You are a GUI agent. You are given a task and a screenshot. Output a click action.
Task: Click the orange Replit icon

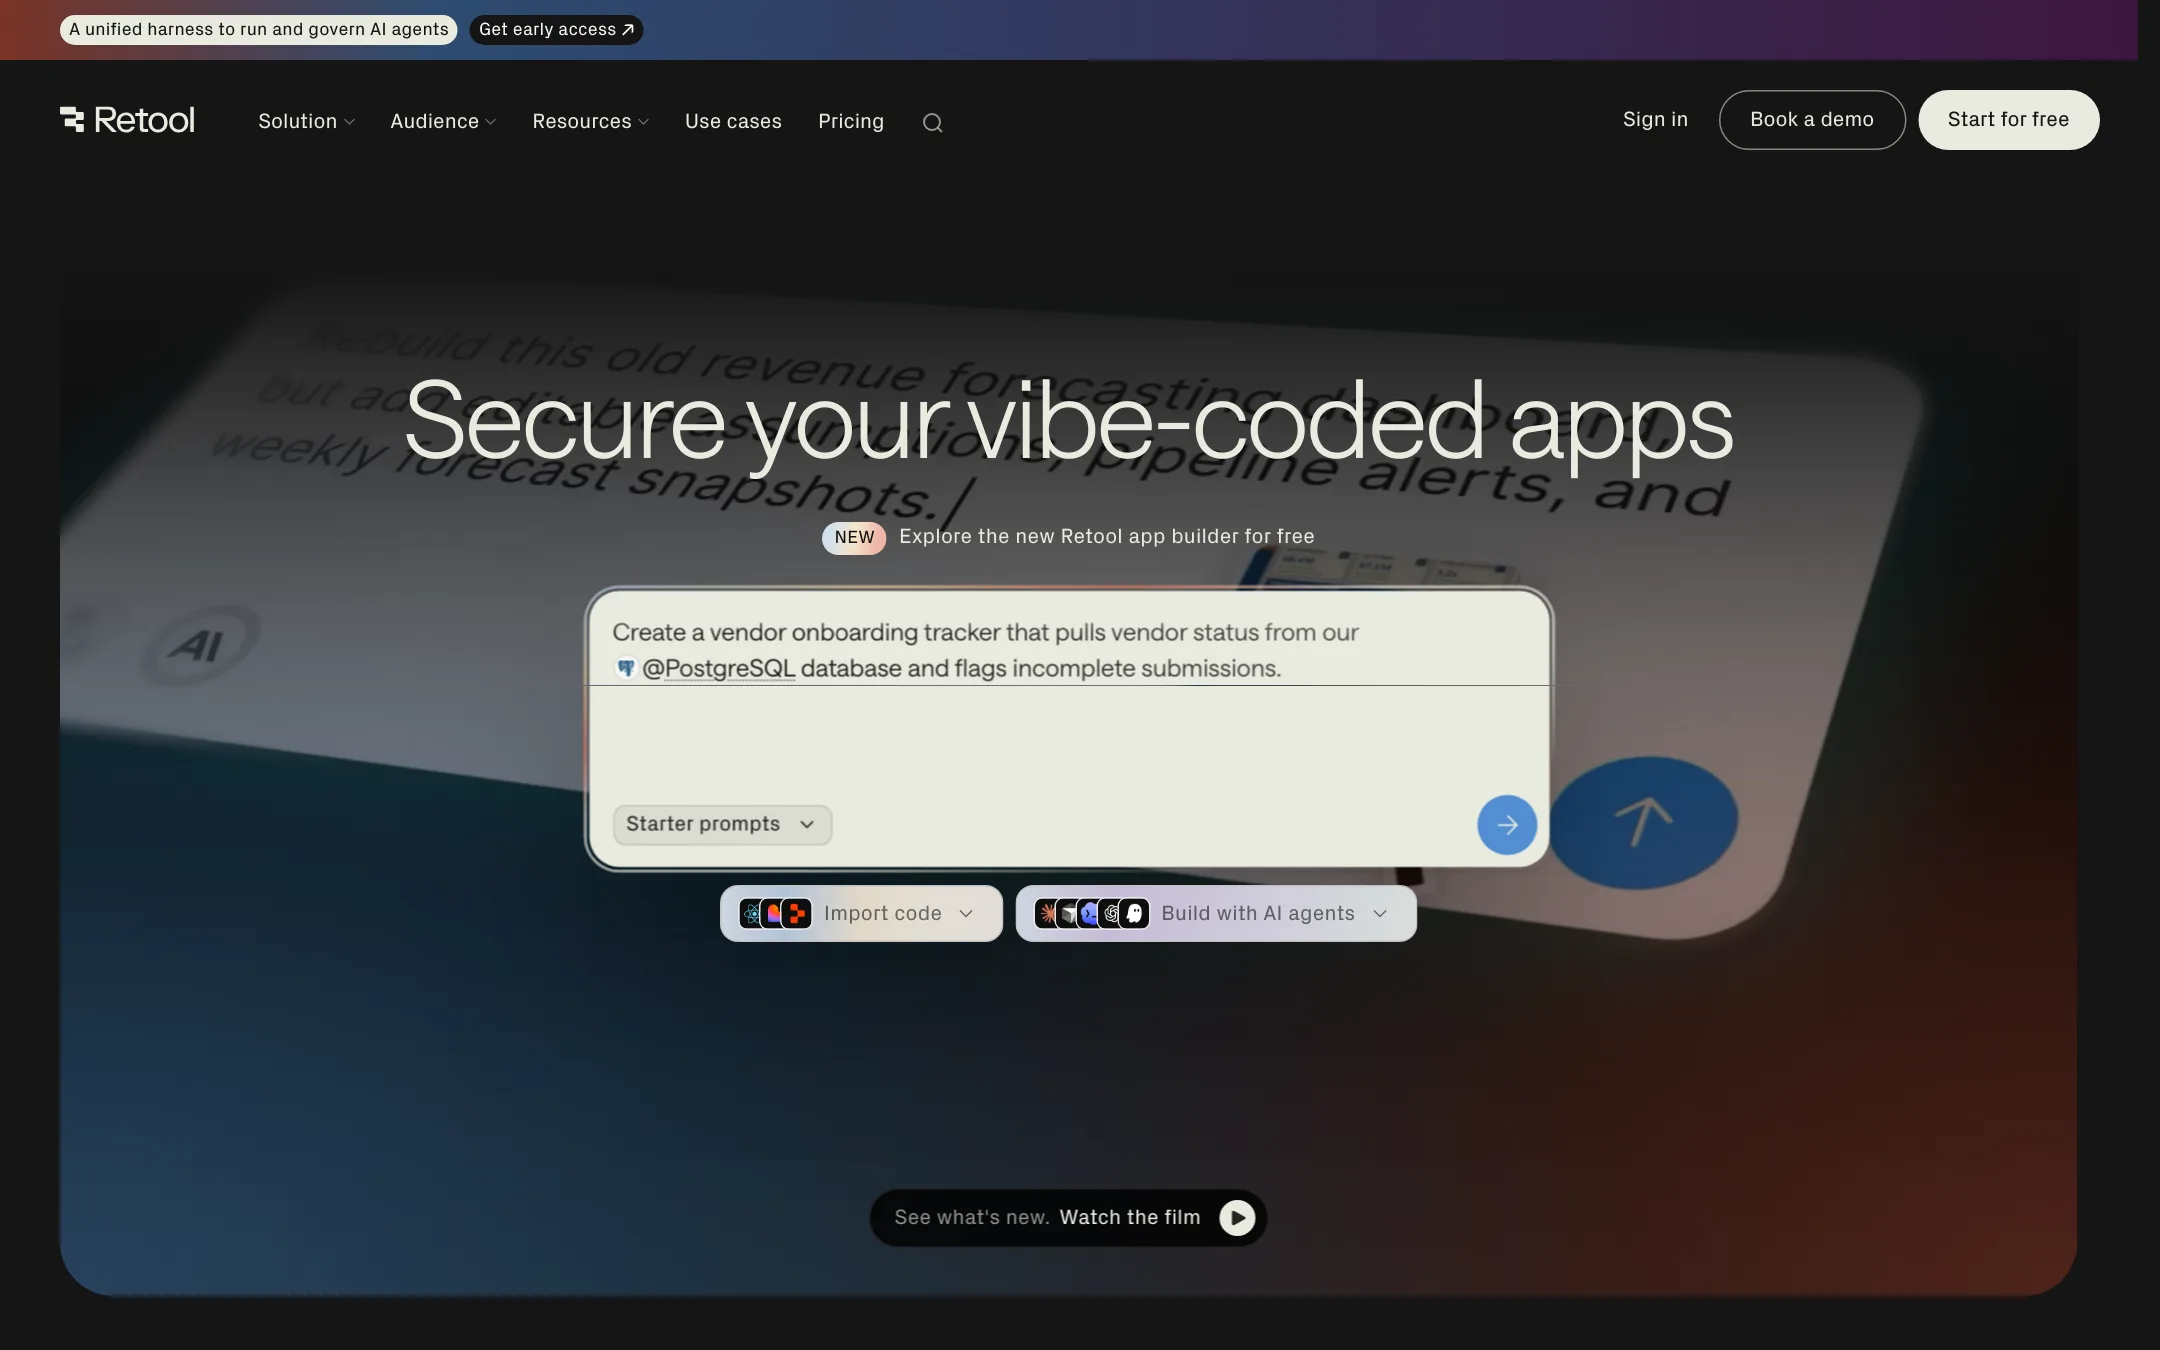tap(797, 913)
